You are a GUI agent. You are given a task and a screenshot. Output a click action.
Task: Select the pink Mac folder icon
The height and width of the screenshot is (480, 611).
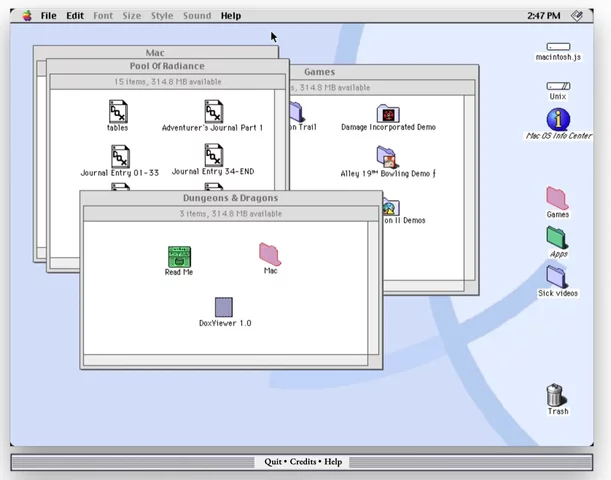tap(270, 254)
